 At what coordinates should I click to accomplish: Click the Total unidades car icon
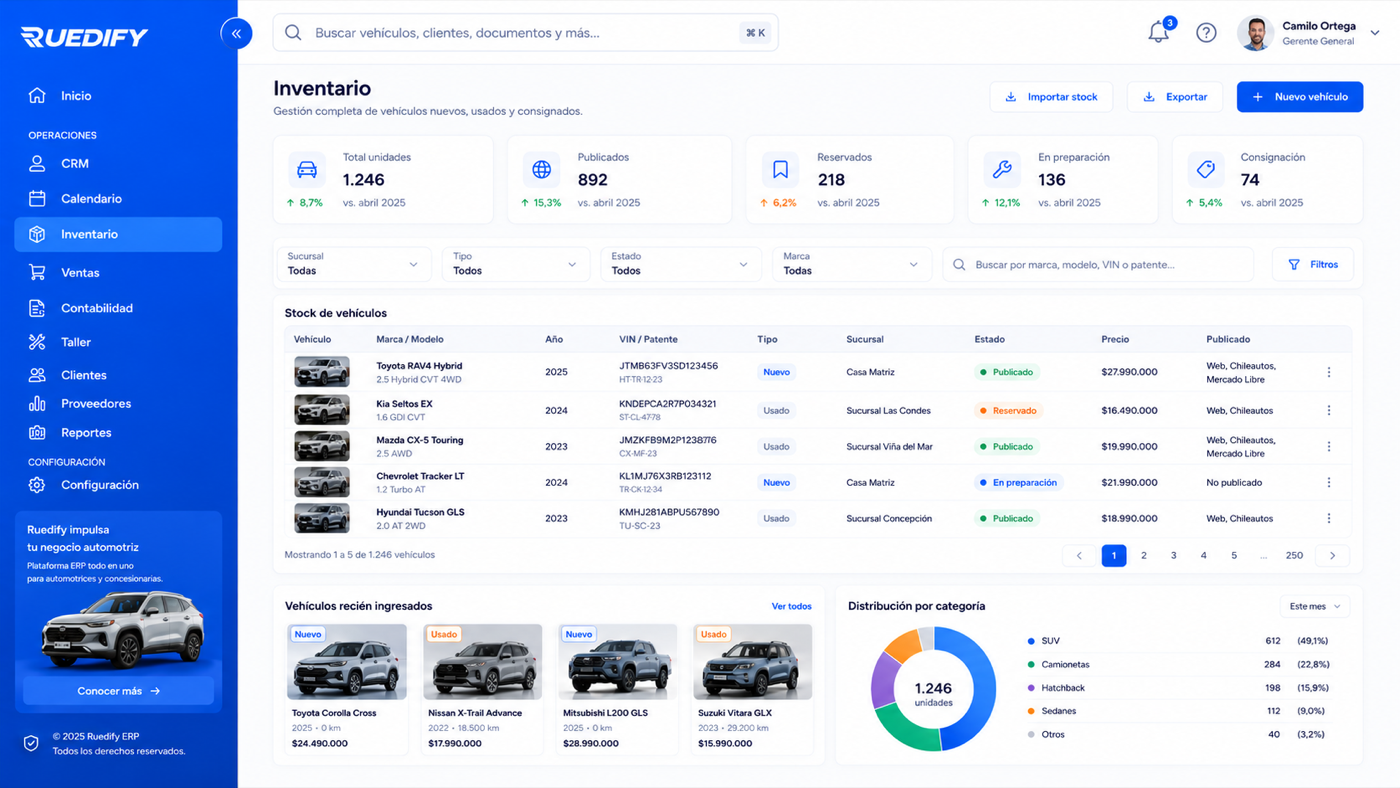coord(307,170)
